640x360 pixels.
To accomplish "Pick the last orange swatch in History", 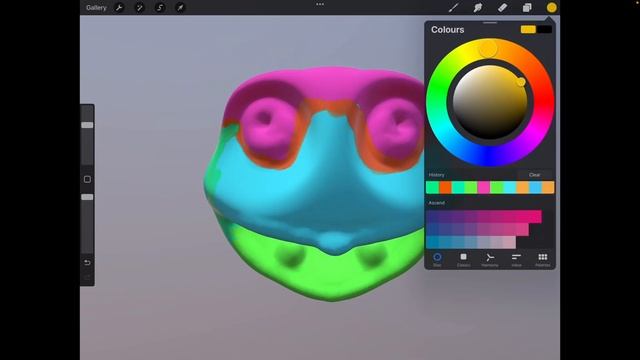I will 548,187.
